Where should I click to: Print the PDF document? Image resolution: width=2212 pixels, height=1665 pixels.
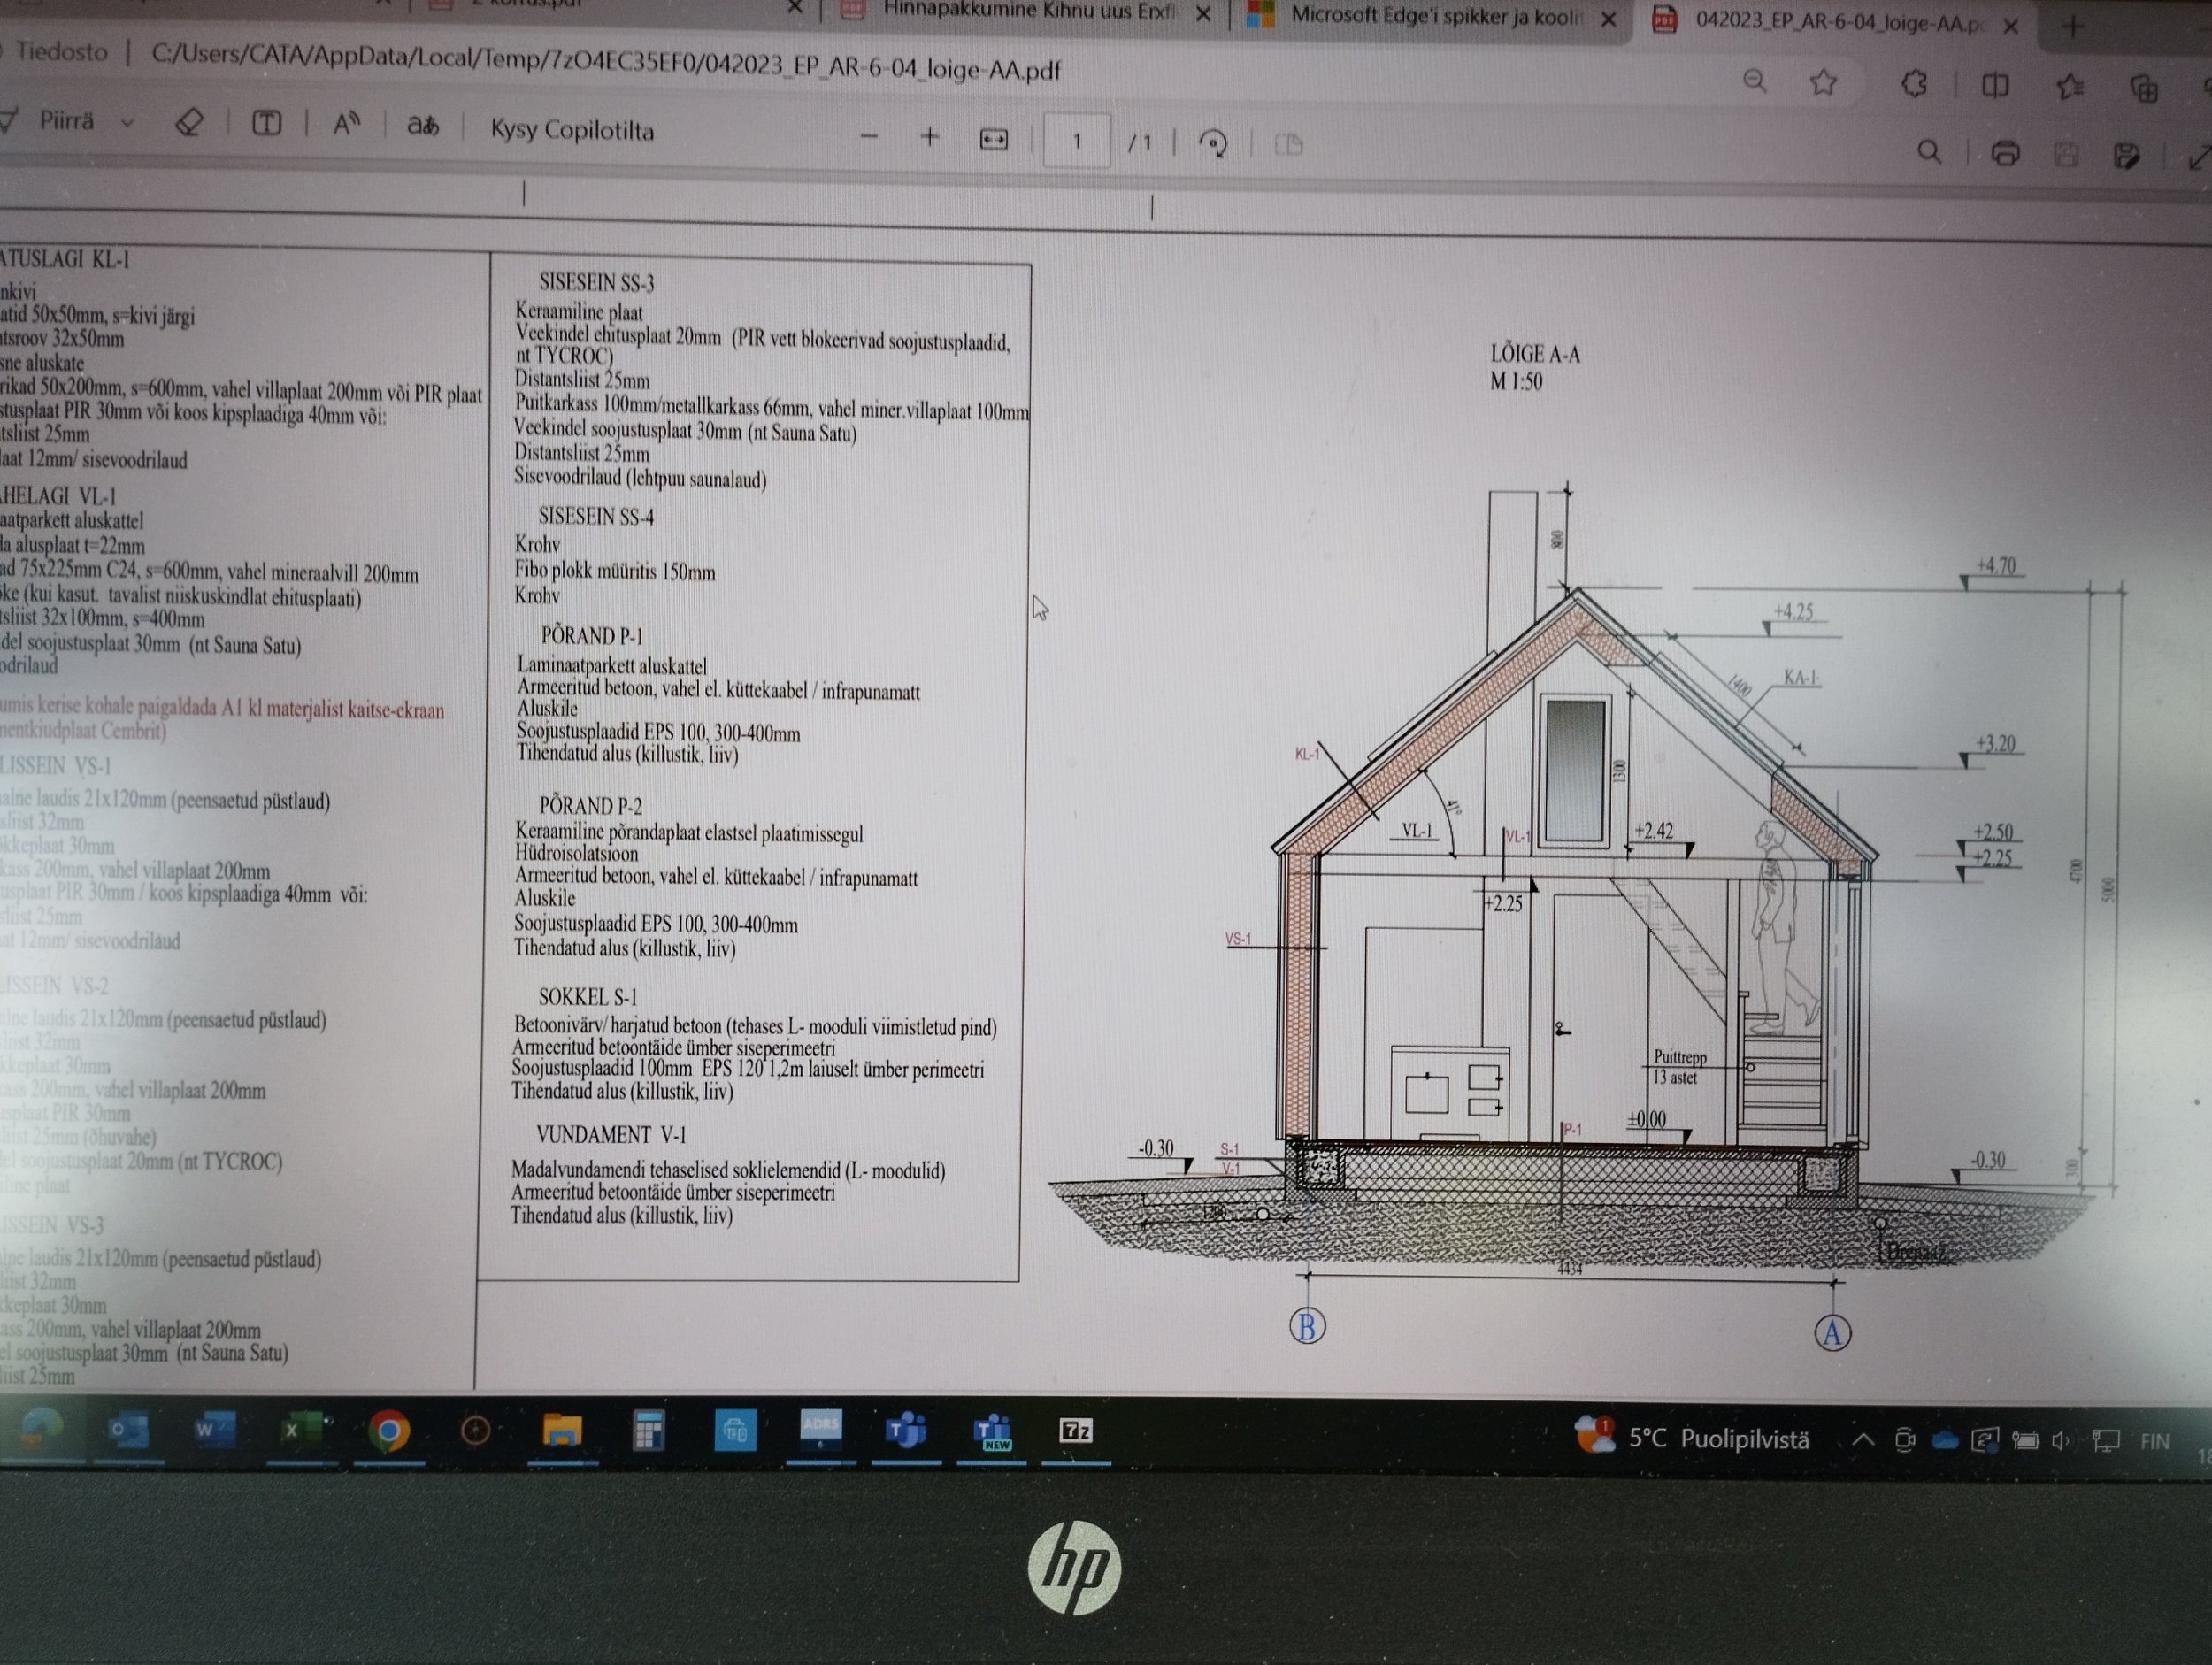point(2004,153)
